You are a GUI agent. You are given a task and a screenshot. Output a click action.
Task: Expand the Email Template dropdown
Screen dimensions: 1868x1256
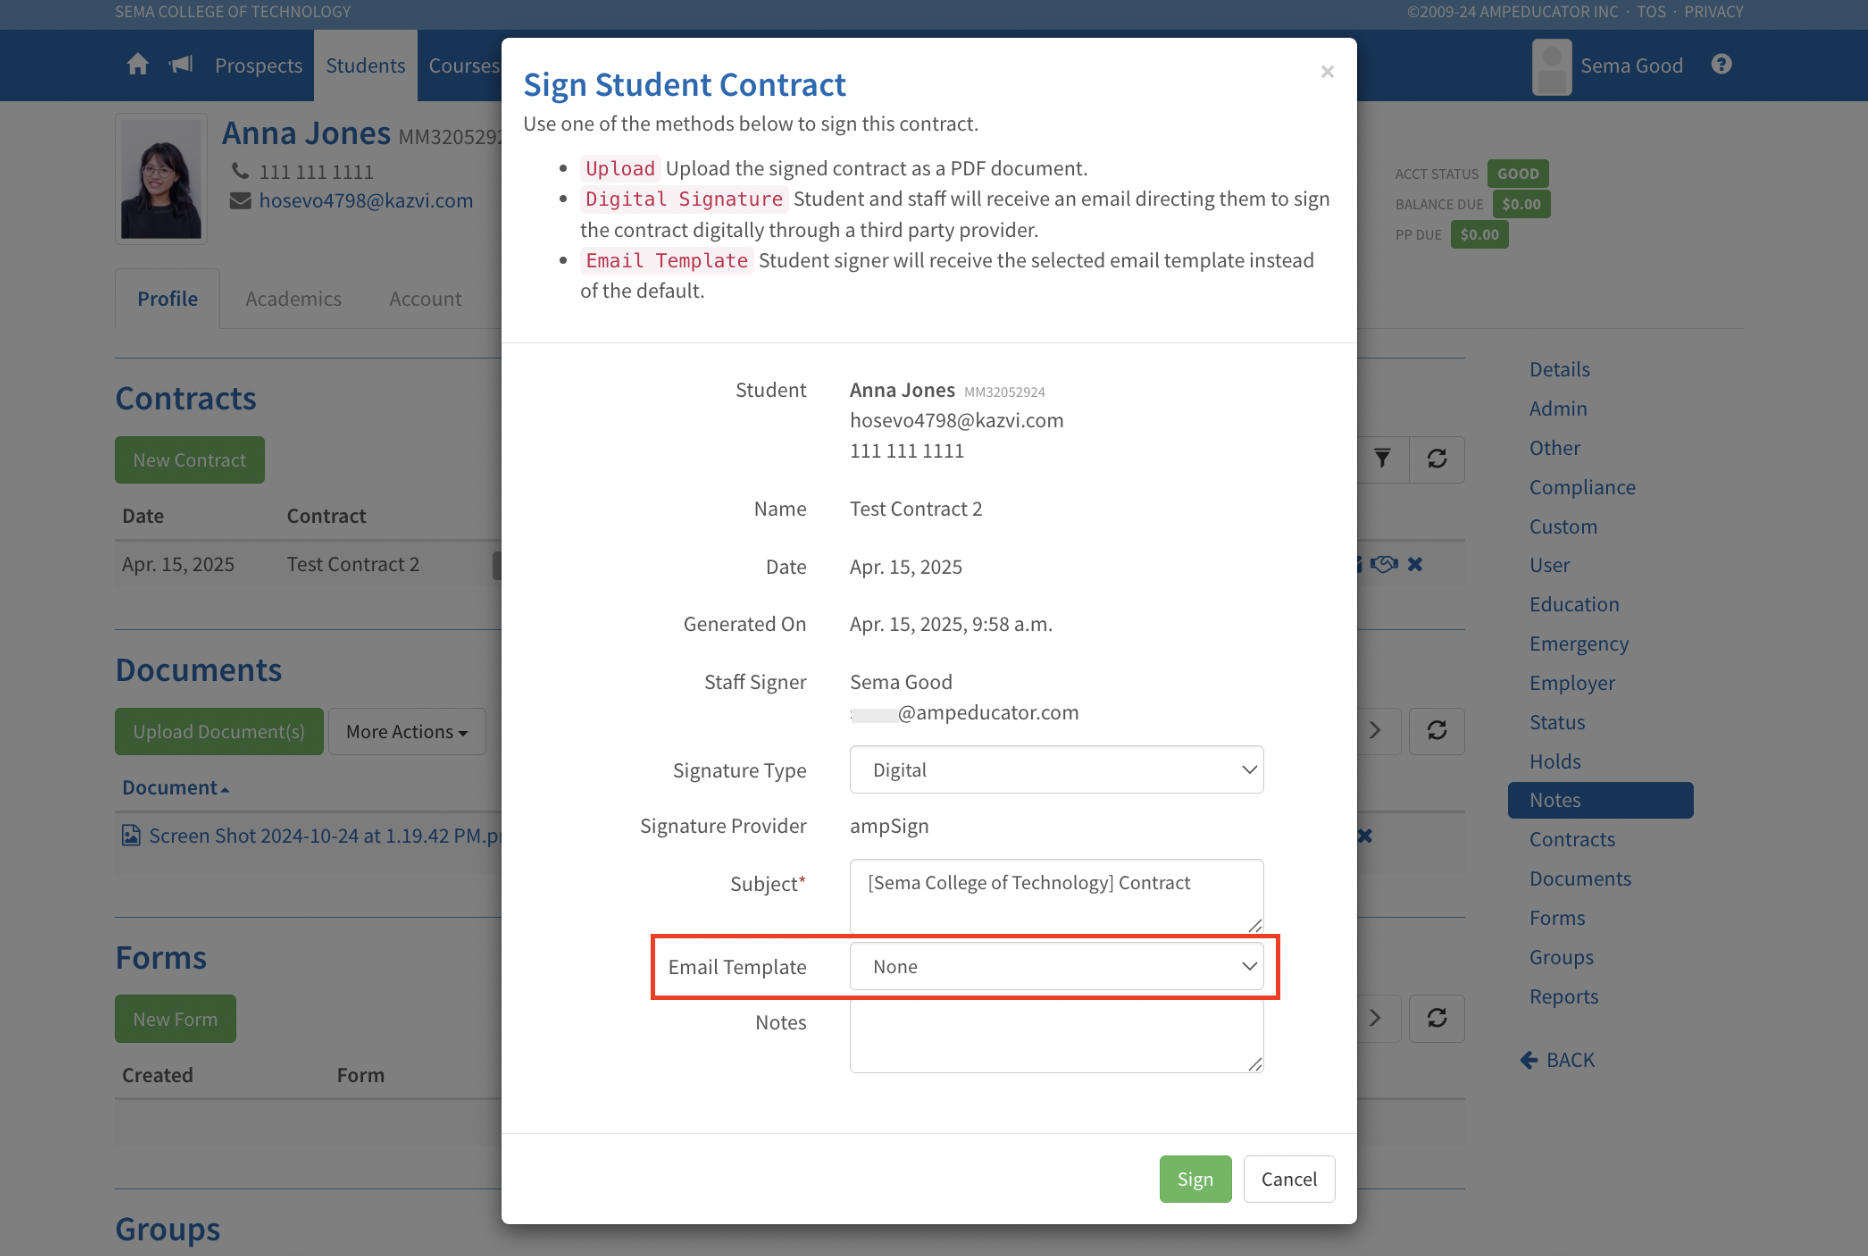coord(1056,967)
